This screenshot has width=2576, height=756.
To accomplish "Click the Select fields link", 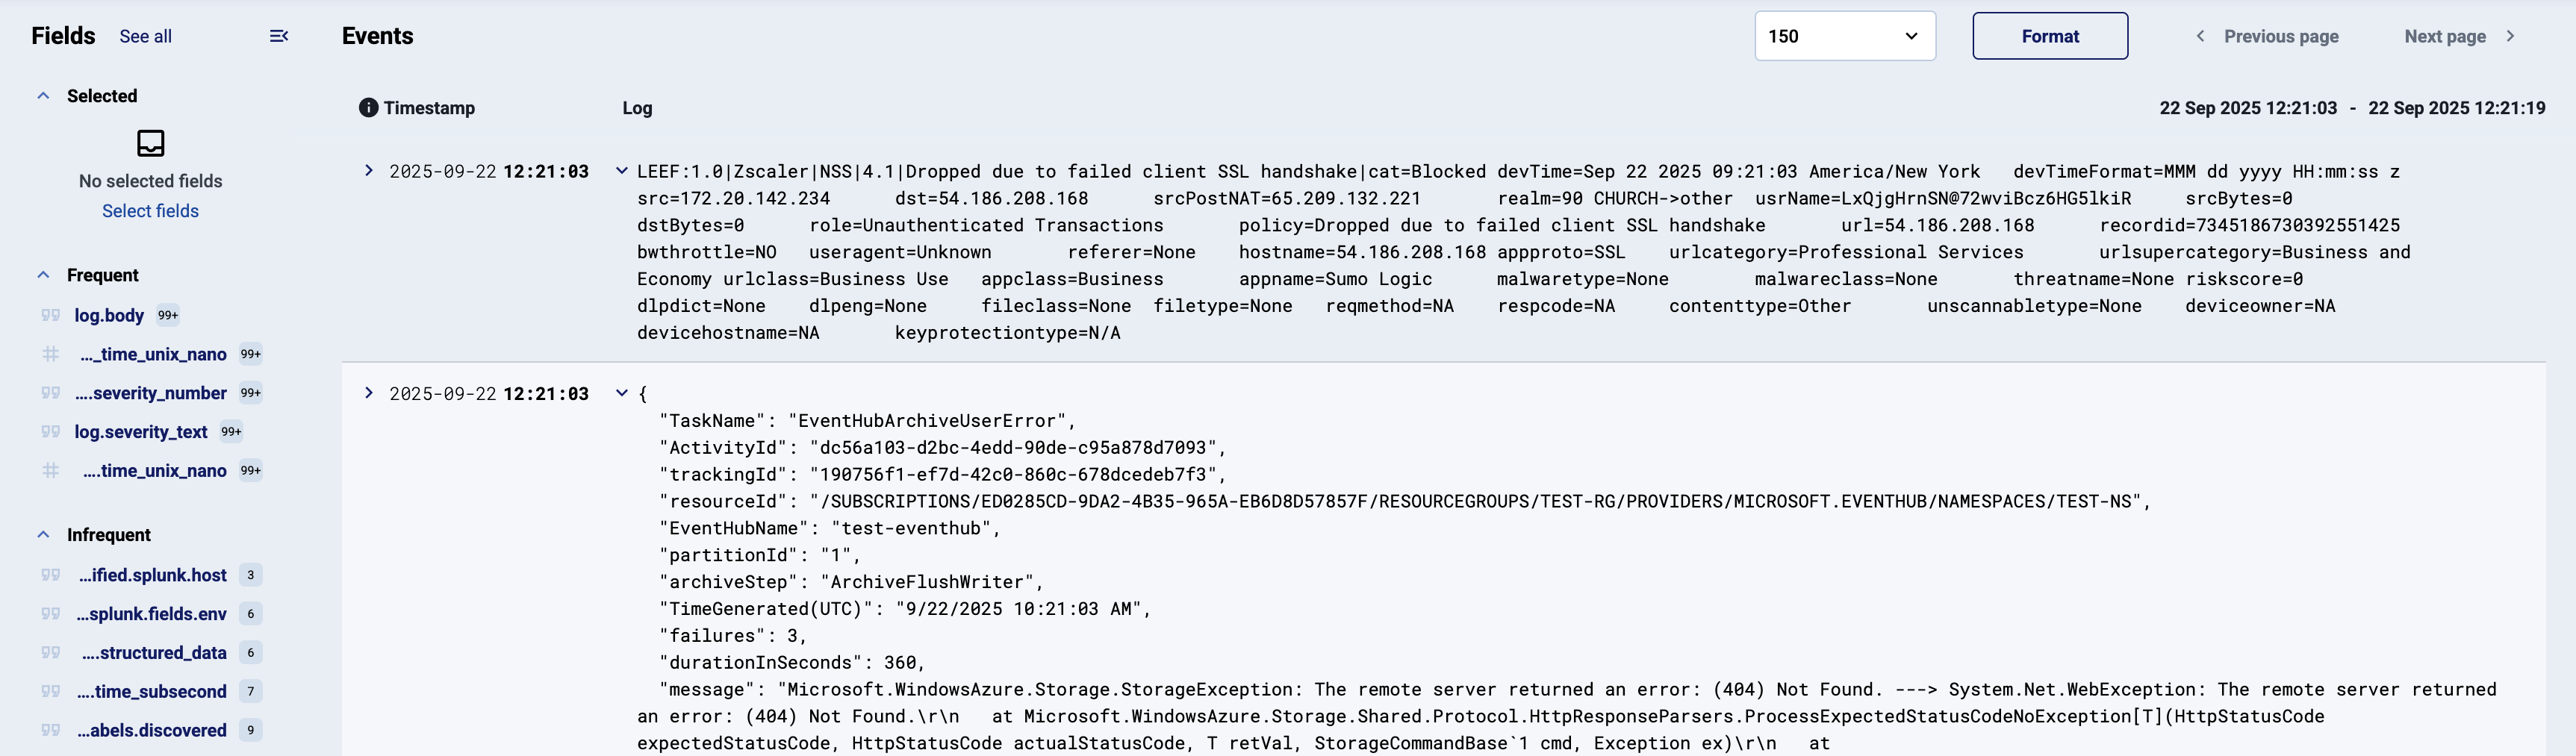I will pyautogui.click(x=150, y=211).
